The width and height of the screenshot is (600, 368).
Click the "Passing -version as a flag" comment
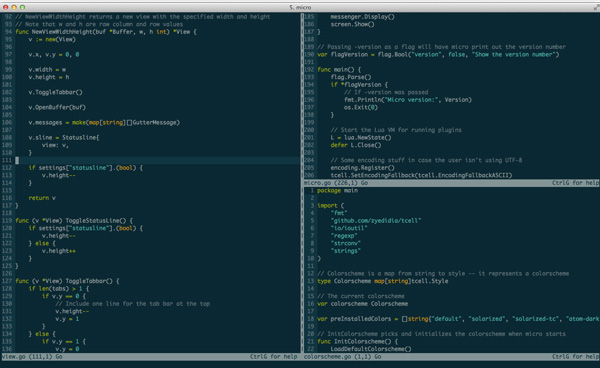441,47
